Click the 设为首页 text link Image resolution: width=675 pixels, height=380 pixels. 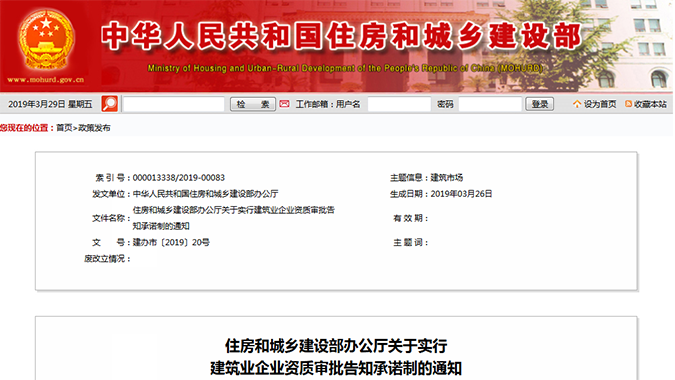tap(600, 104)
